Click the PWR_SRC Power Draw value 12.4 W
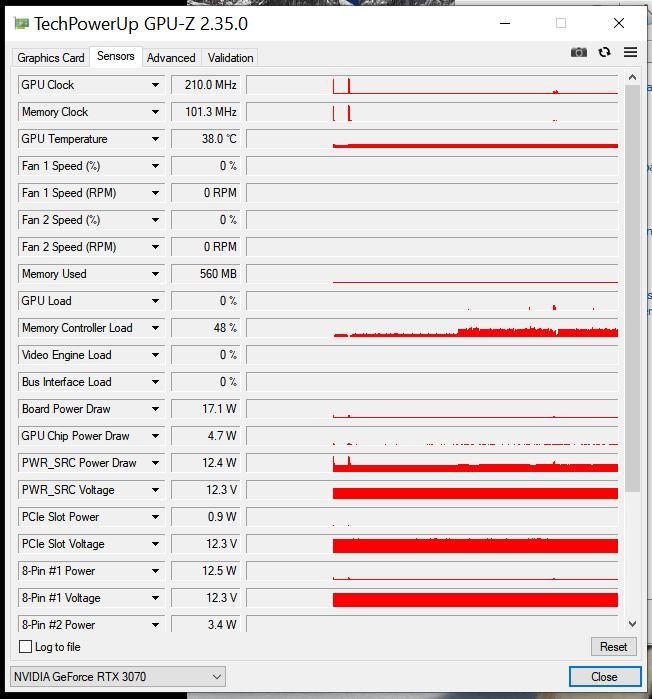The width and height of the screenshot is (652, 699). (206, 463)
